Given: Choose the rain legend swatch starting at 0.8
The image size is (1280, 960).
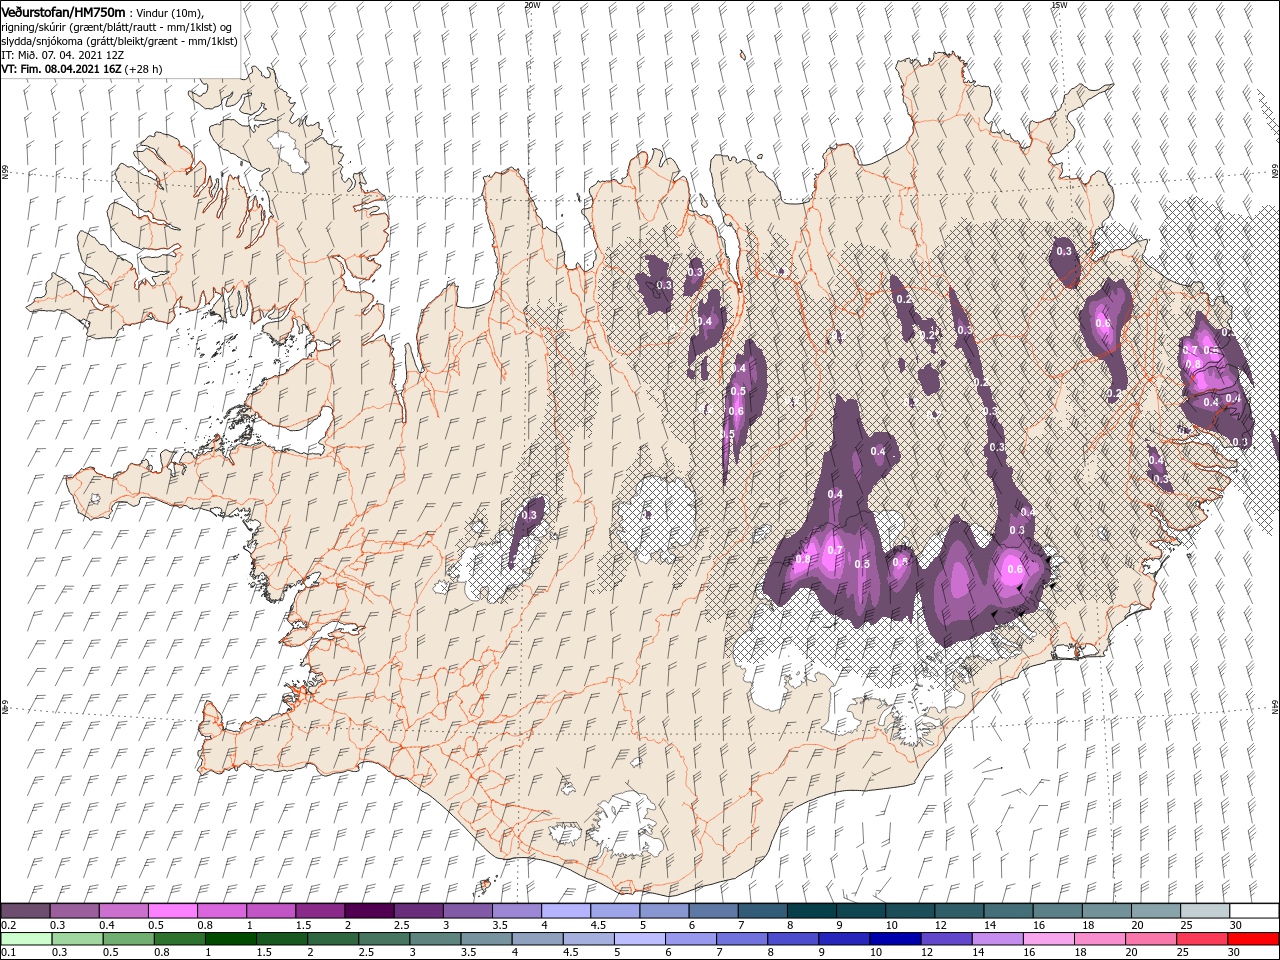Looking at the screenshot, I should (179, 939).
